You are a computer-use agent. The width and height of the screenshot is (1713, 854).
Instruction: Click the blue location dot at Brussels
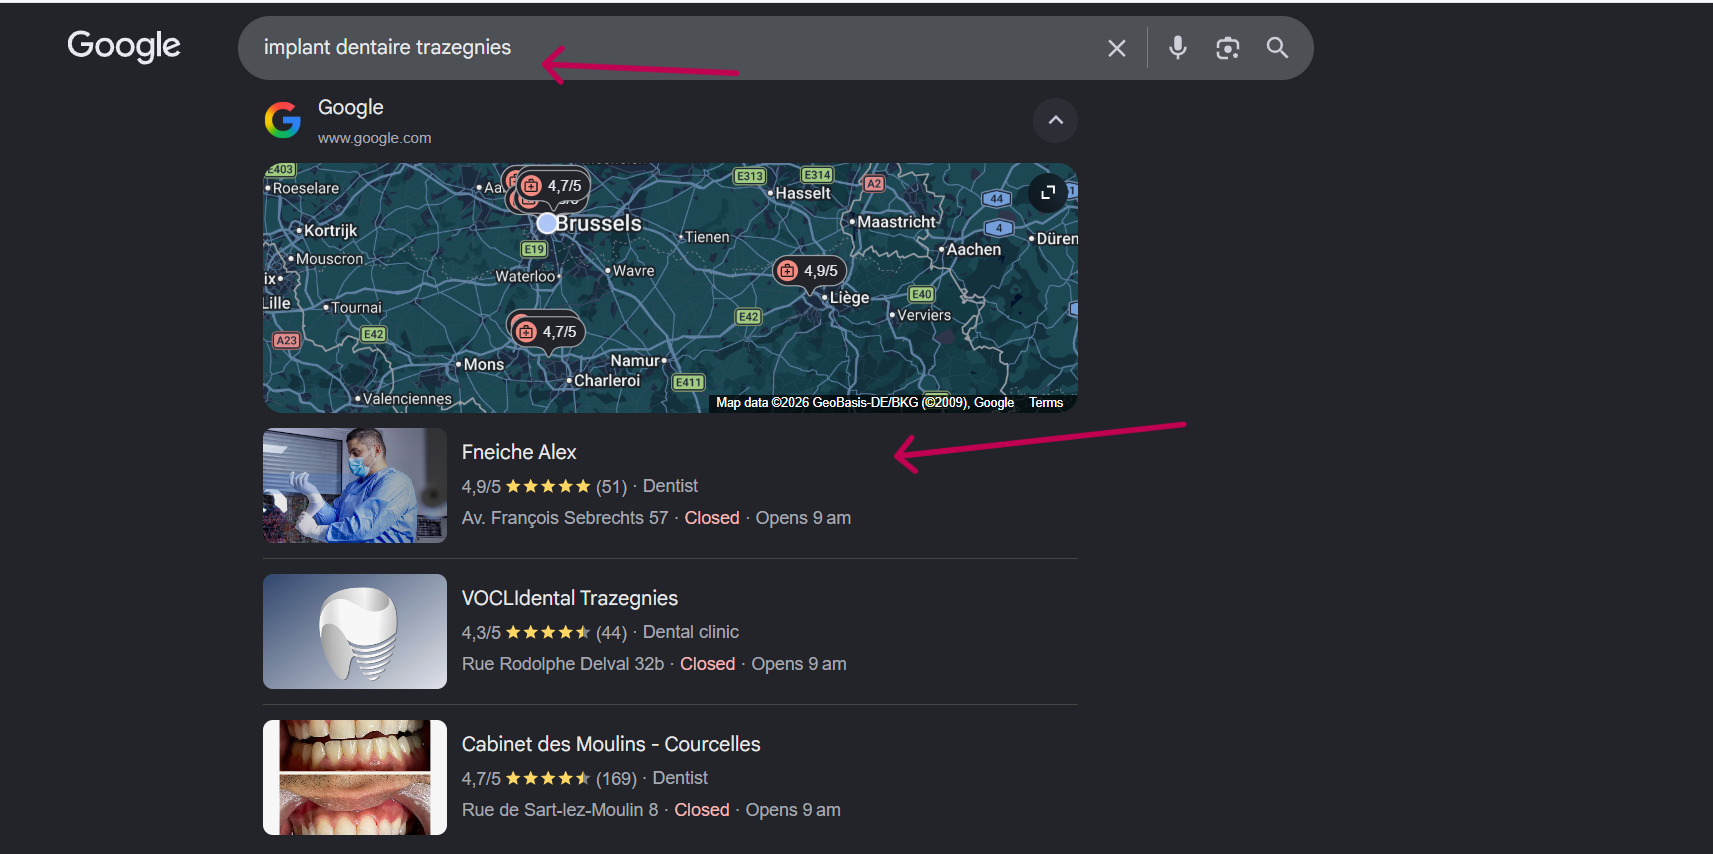[547, 223]
